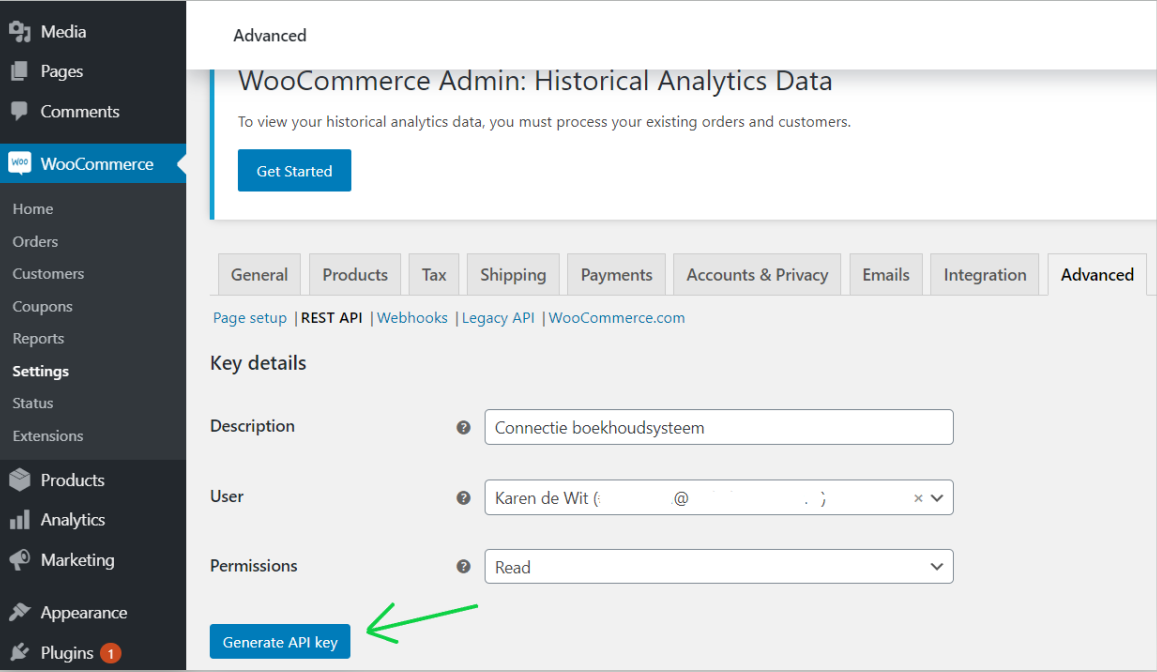
Task: Click the User field with Karen de Wit
Action: pyautogui.click(x=719, y=498)
